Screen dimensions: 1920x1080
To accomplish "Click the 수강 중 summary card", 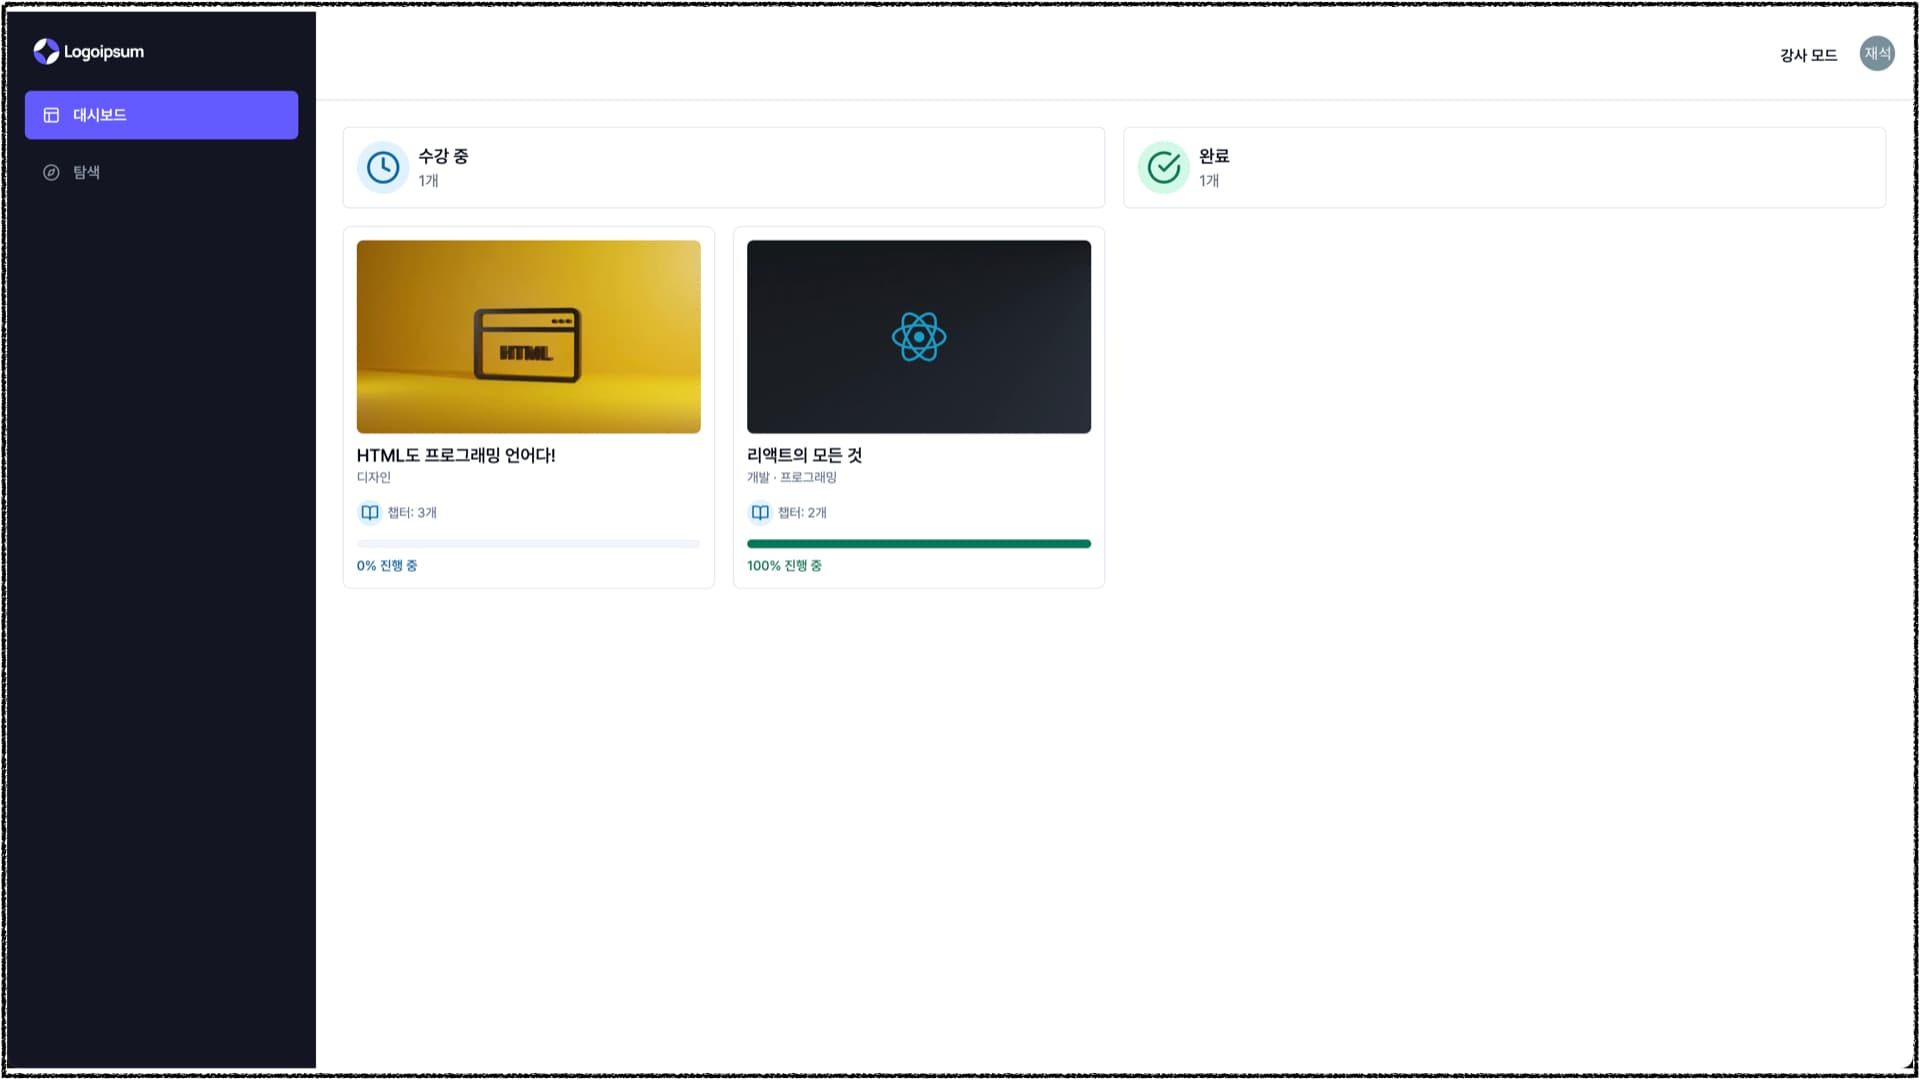I will [723, 167].
